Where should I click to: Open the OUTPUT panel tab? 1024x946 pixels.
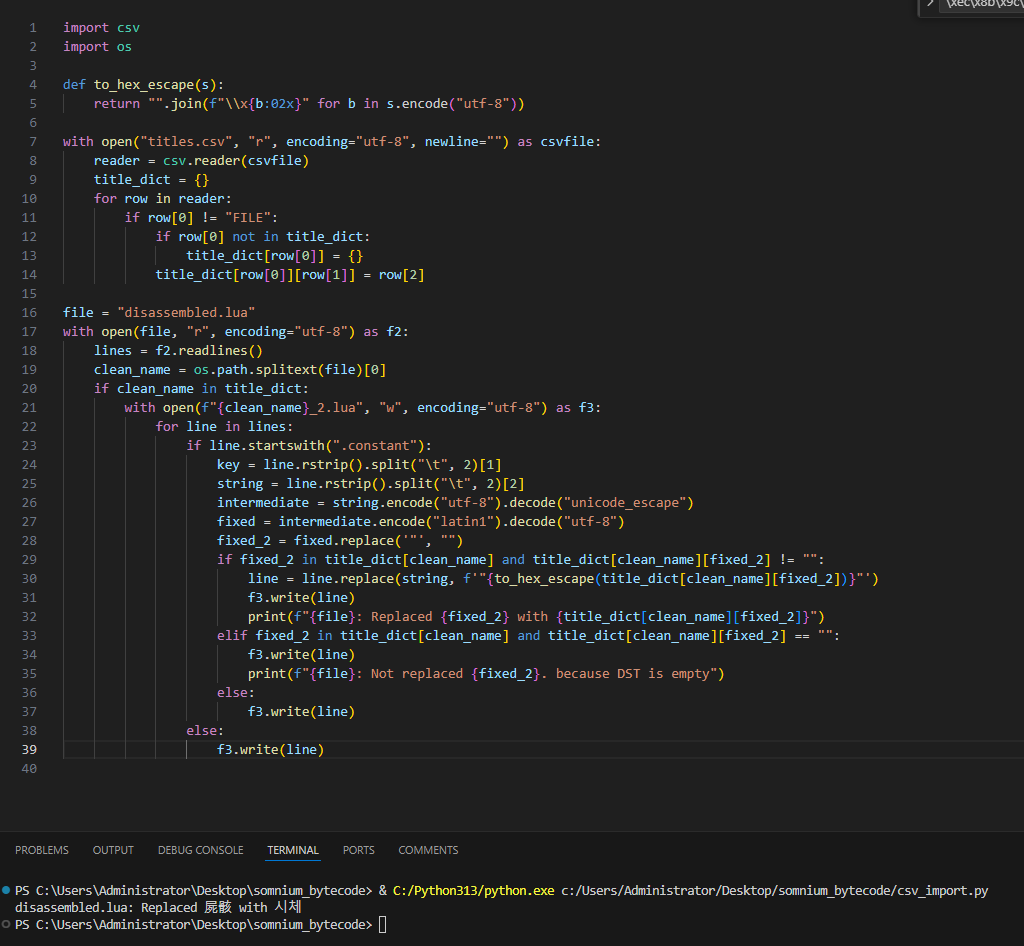(113, 850)
